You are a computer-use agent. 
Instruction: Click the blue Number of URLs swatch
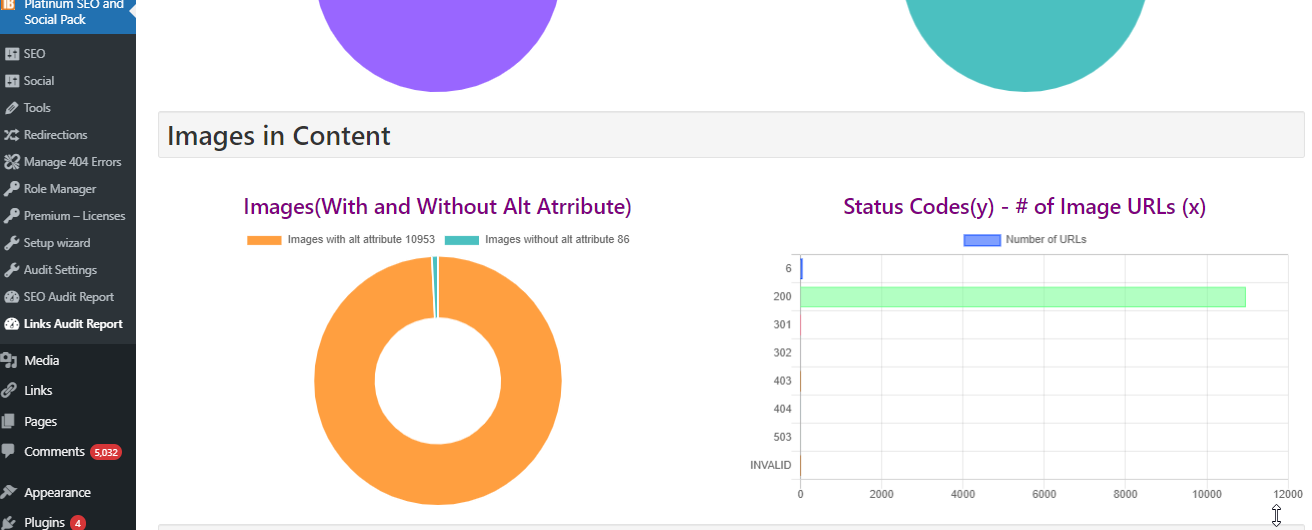[982, 240]
